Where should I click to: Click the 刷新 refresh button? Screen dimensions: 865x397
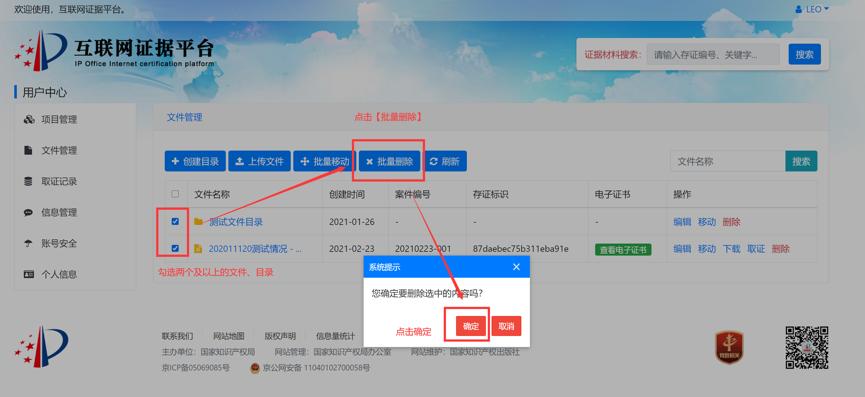[x=445, y=162]
